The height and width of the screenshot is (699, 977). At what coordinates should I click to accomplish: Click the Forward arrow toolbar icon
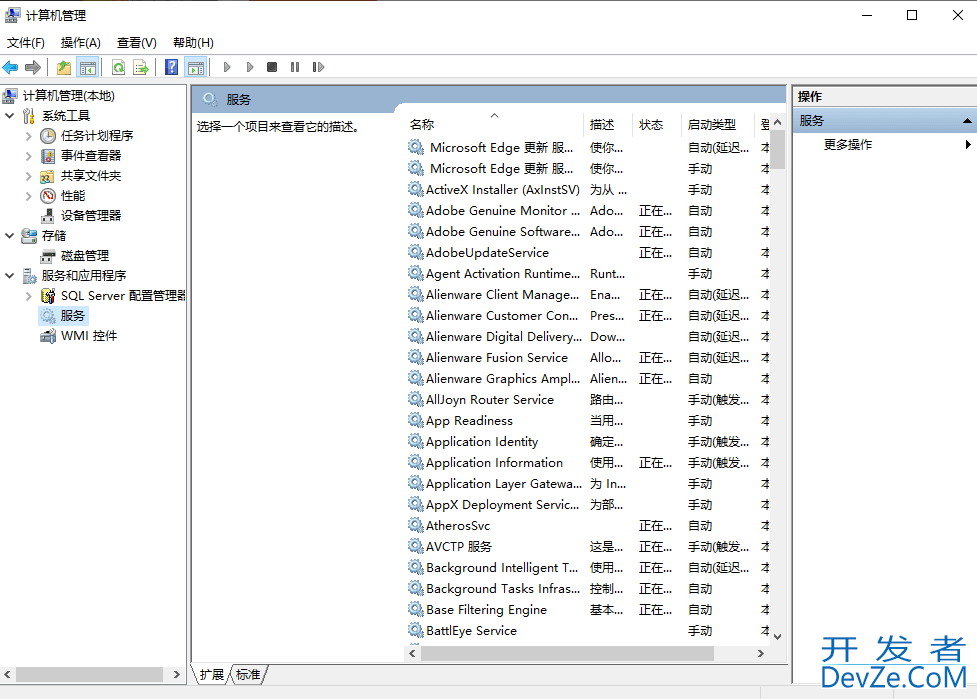tap(33, 67)
